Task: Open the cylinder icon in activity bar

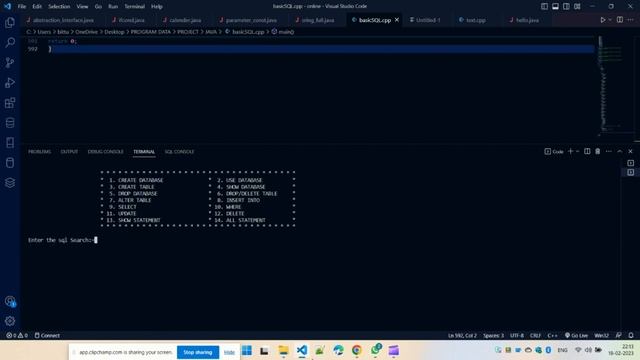Action: click(10, 162)
